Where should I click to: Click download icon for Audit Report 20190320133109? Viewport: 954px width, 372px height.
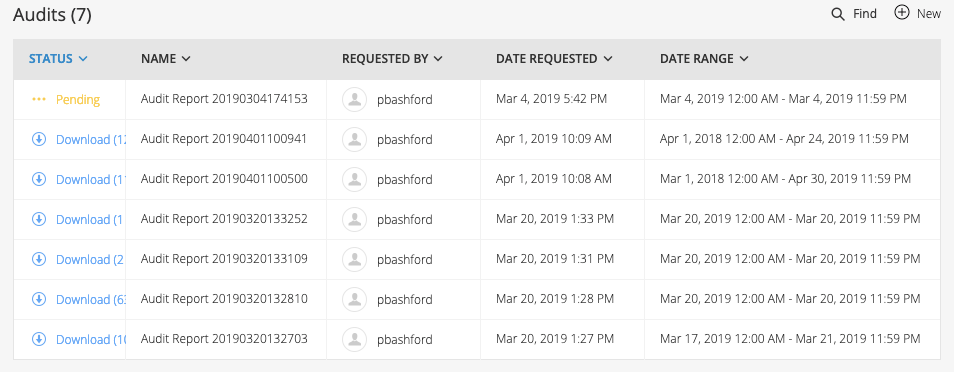tap(39, 259)
